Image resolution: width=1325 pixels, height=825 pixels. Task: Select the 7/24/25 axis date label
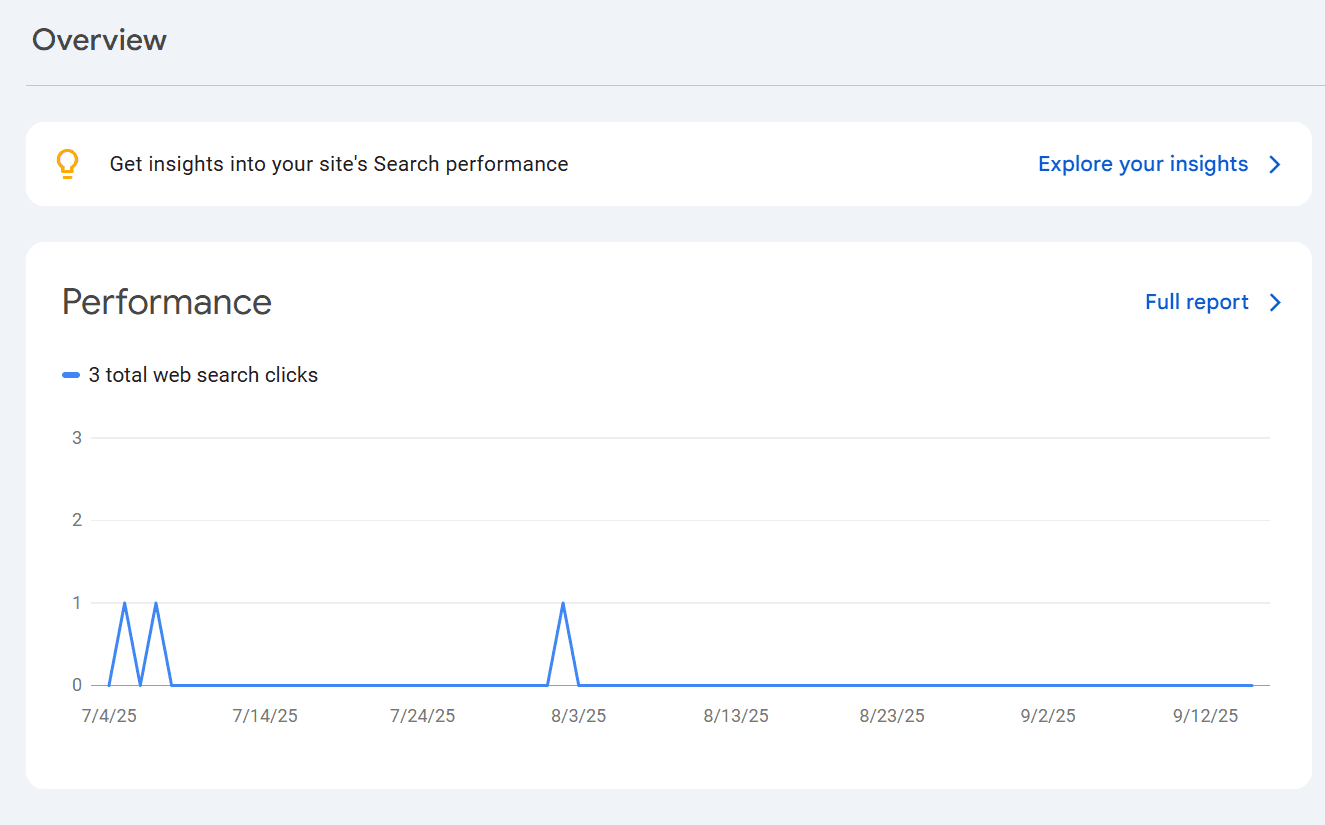(x=422, y=716)
